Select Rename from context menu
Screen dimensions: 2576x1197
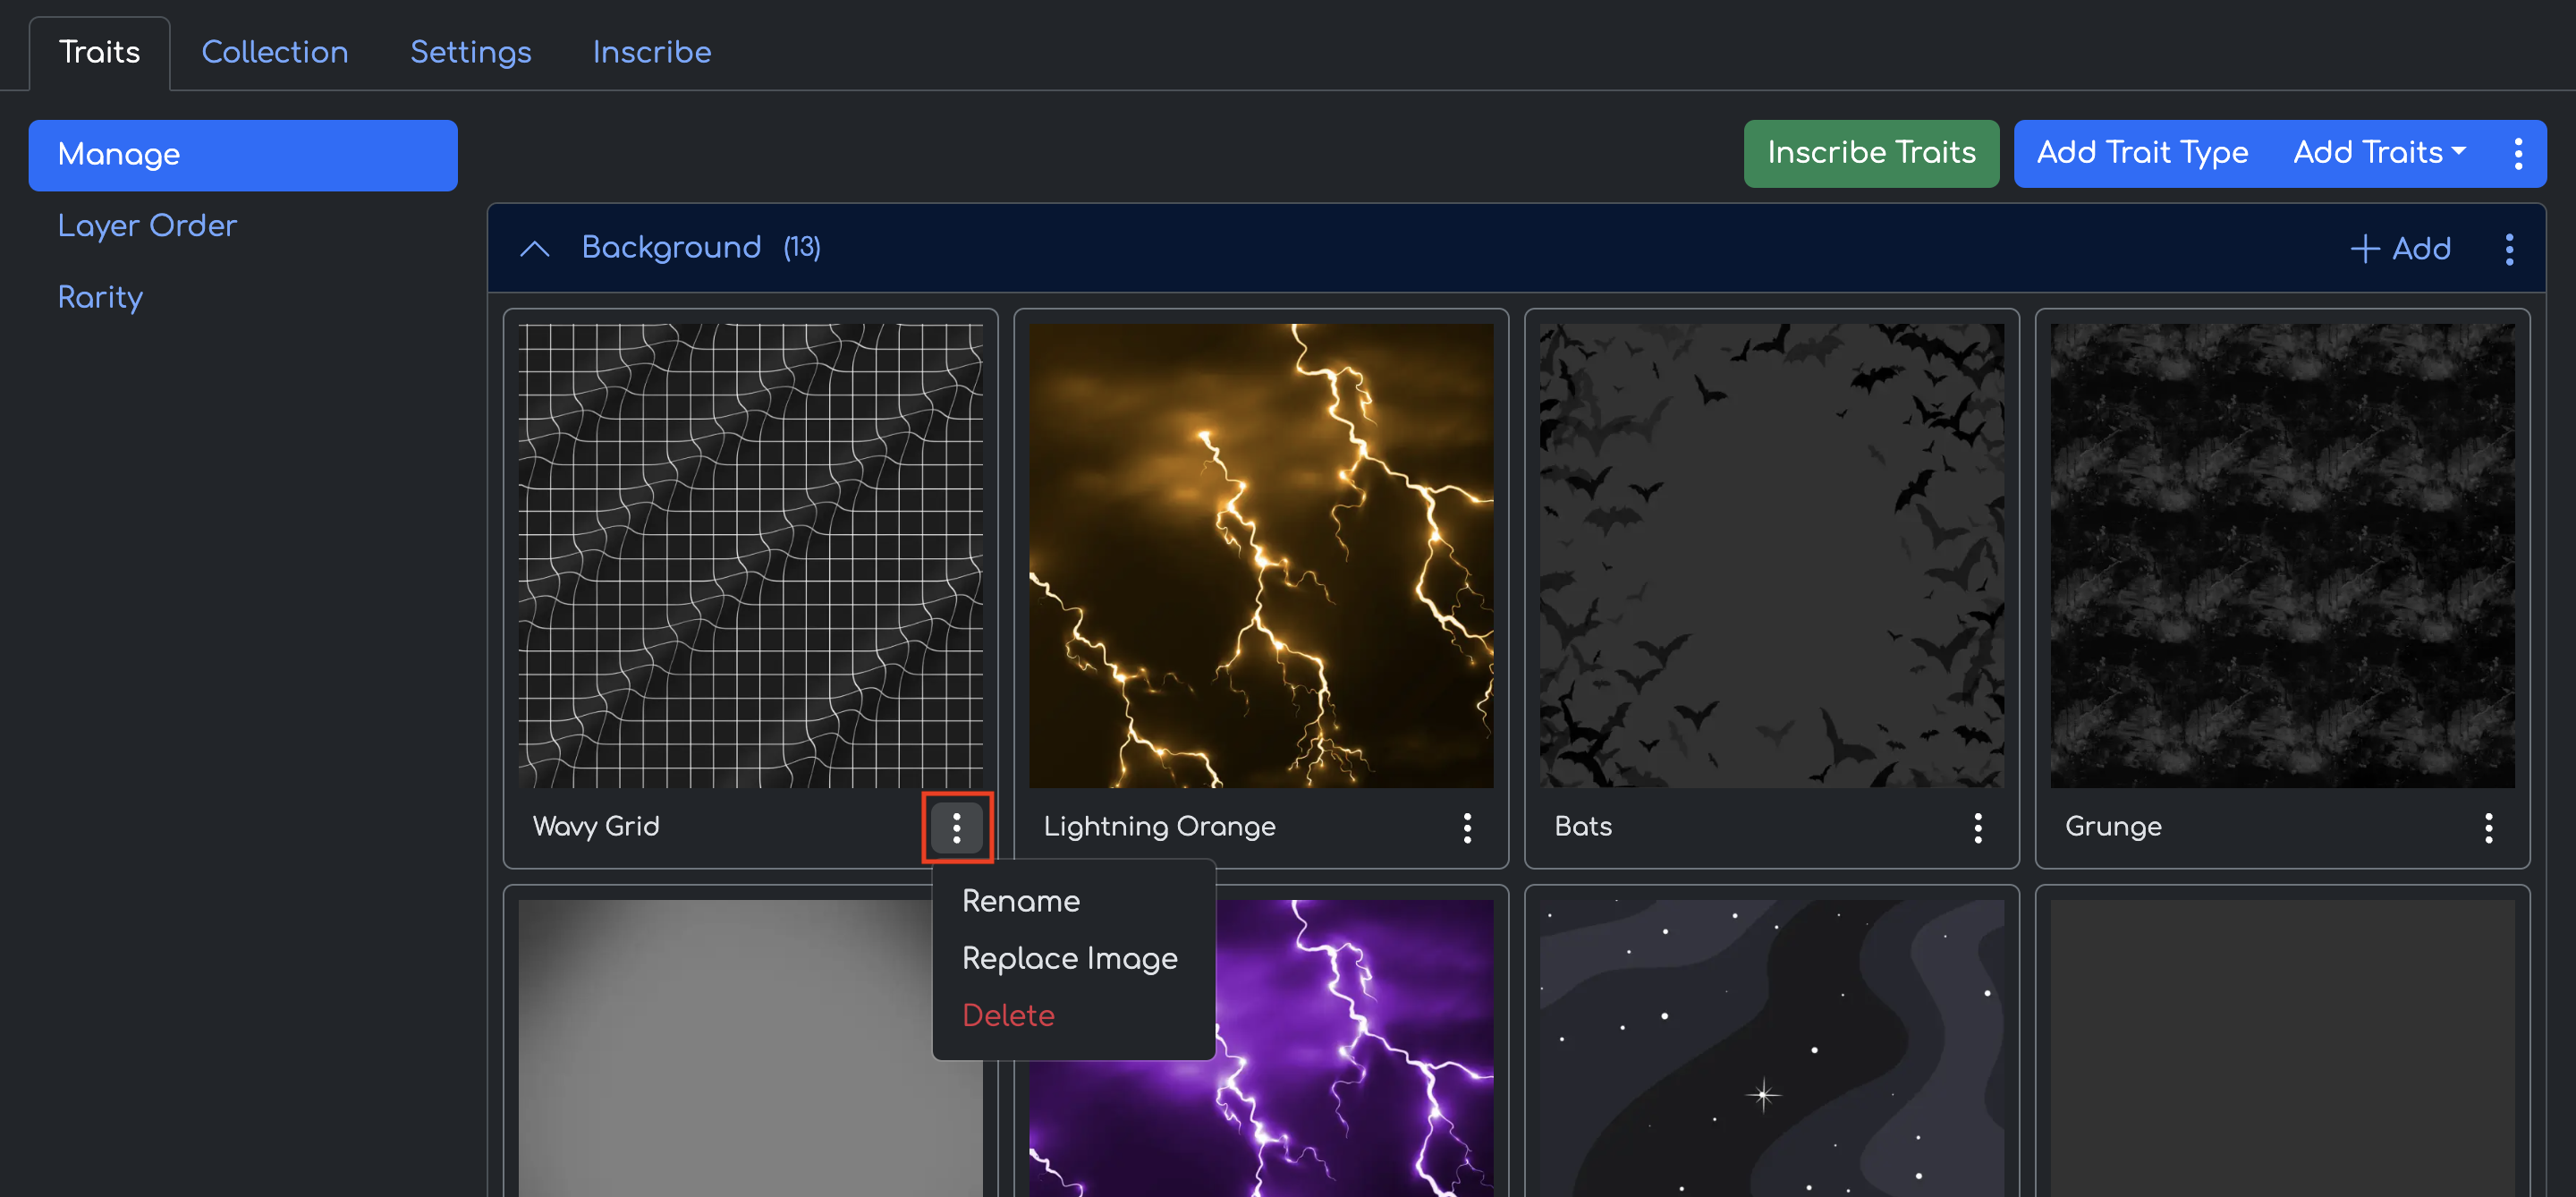point(1020,900)
